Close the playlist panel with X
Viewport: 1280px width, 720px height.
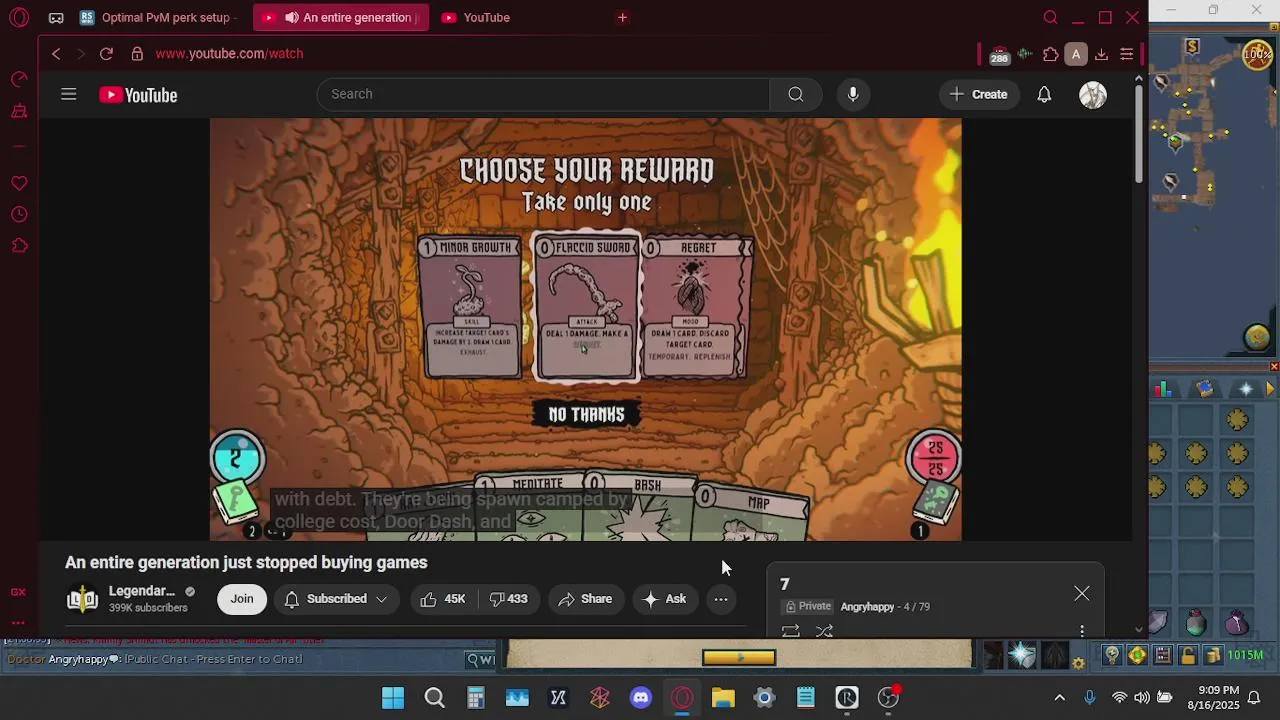1082,594
